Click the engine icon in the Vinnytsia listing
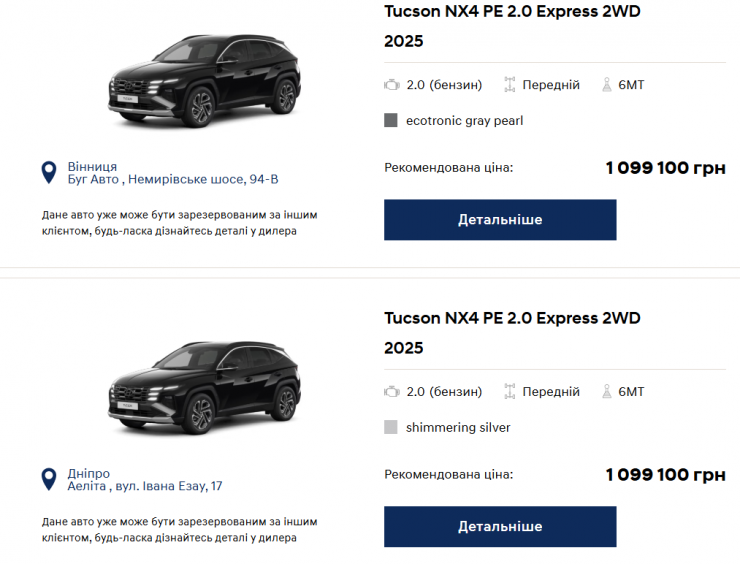740x564 pixels. click(392, 85)
